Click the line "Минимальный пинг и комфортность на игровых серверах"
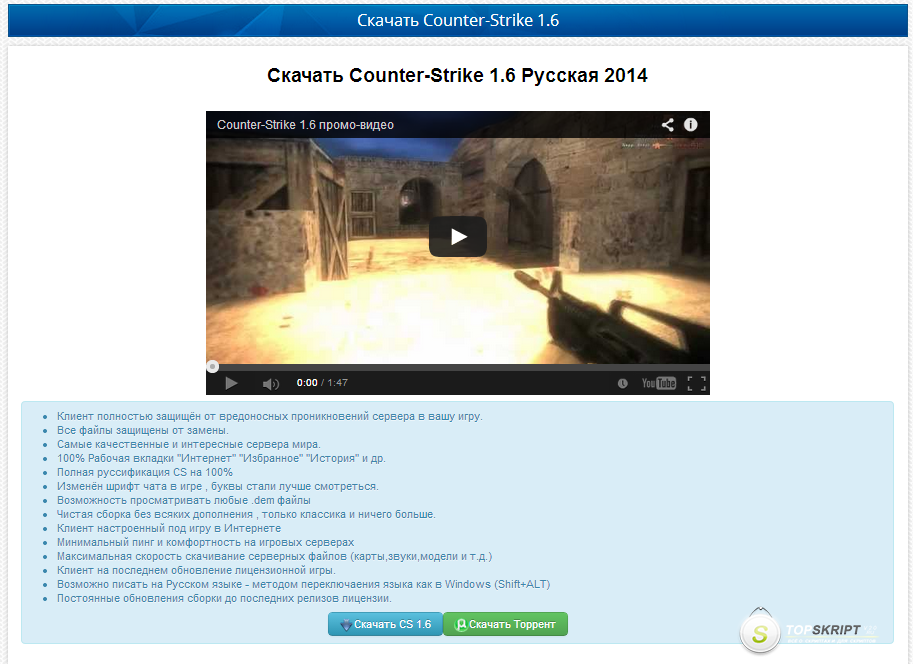 [206, 542]
